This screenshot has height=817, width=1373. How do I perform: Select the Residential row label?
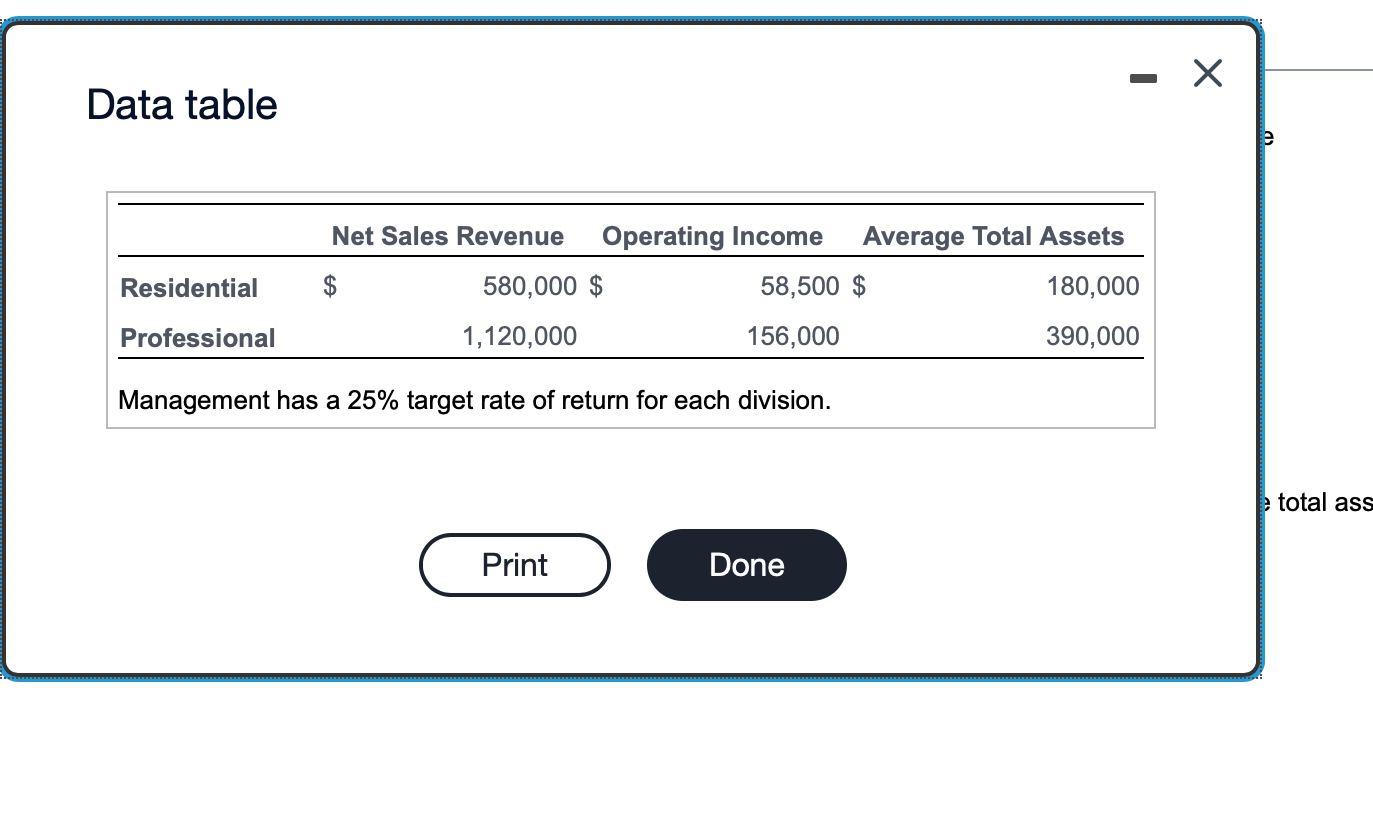[188, 287]
